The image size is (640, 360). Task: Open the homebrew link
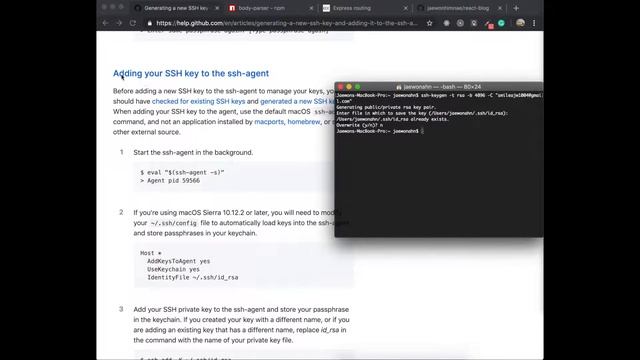(304, 122)
